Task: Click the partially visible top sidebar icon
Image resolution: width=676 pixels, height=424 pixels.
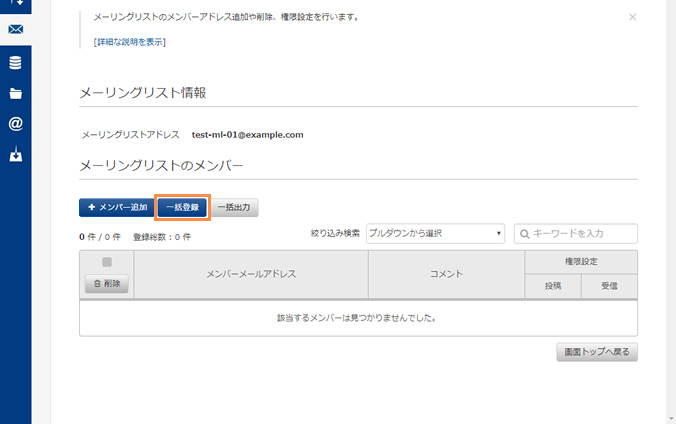Action: pyautogui.click(x=15, y=4)
